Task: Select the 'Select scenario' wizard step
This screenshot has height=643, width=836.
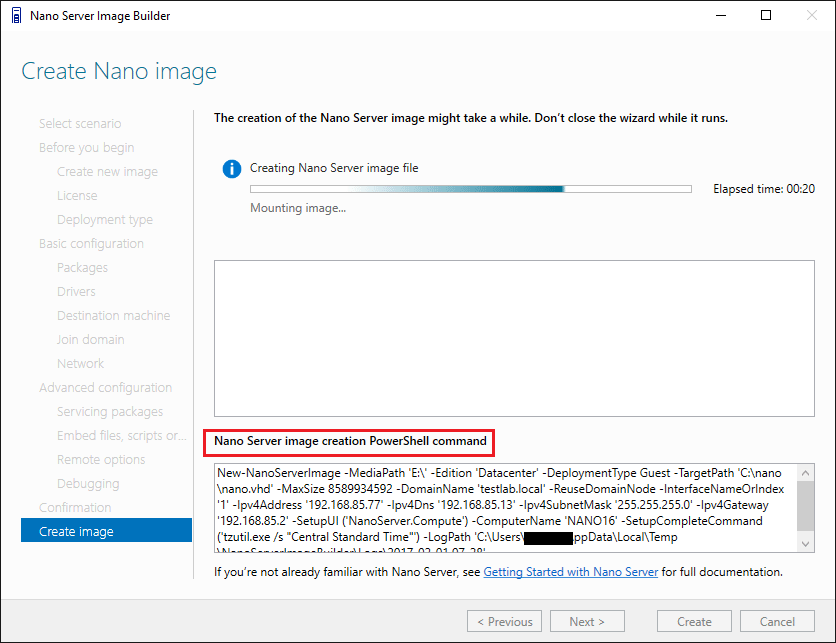Action: point(80,124)
